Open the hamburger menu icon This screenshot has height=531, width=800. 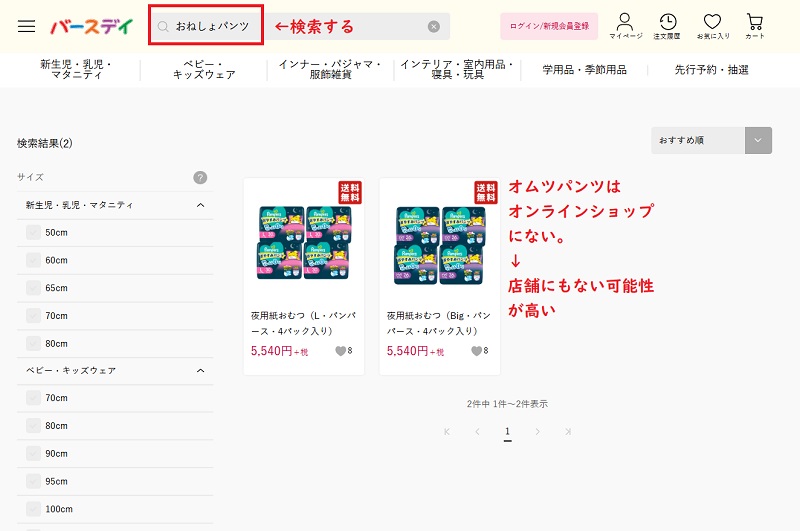[26, 26]
